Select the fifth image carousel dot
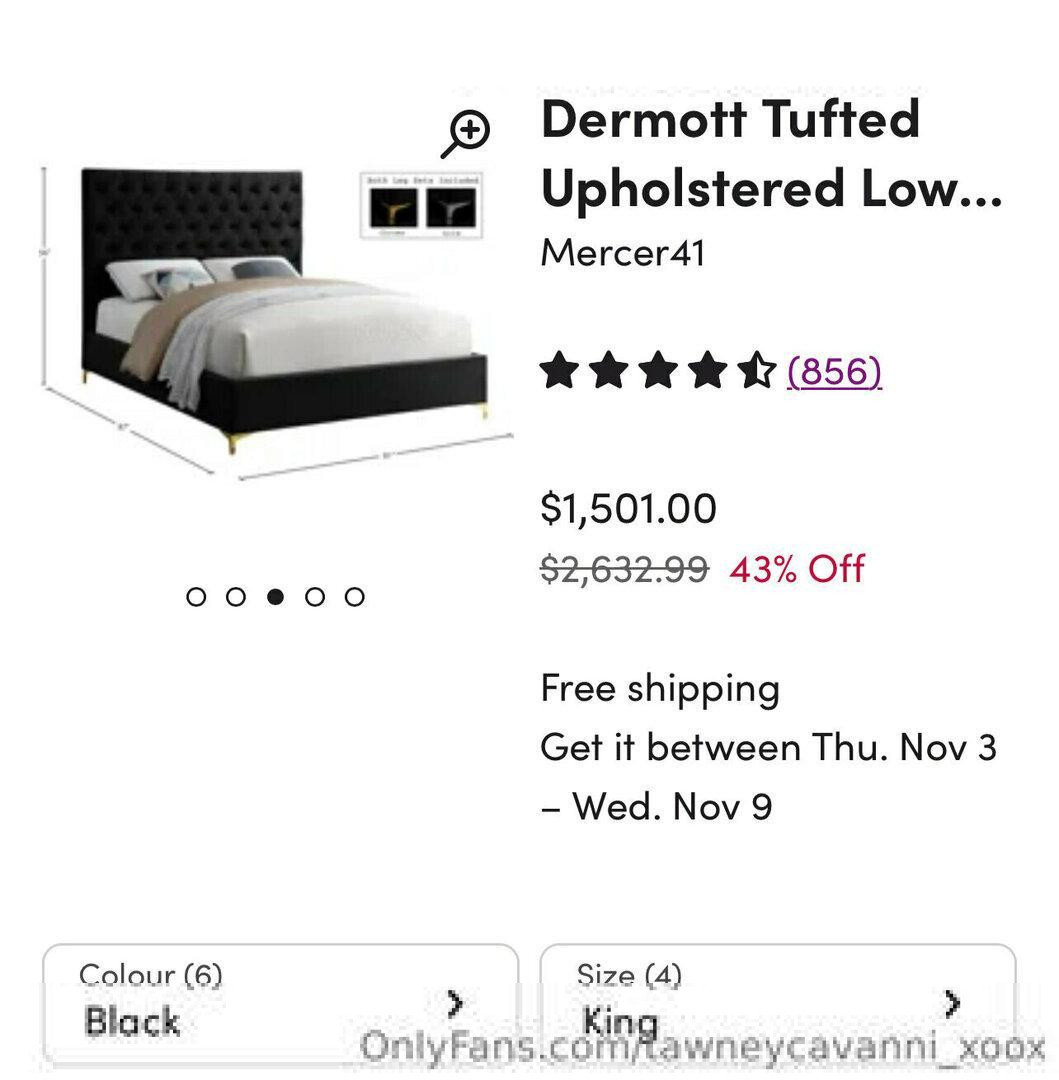1059x1080 pixels. pyautogui.click(x=354, y=597)
